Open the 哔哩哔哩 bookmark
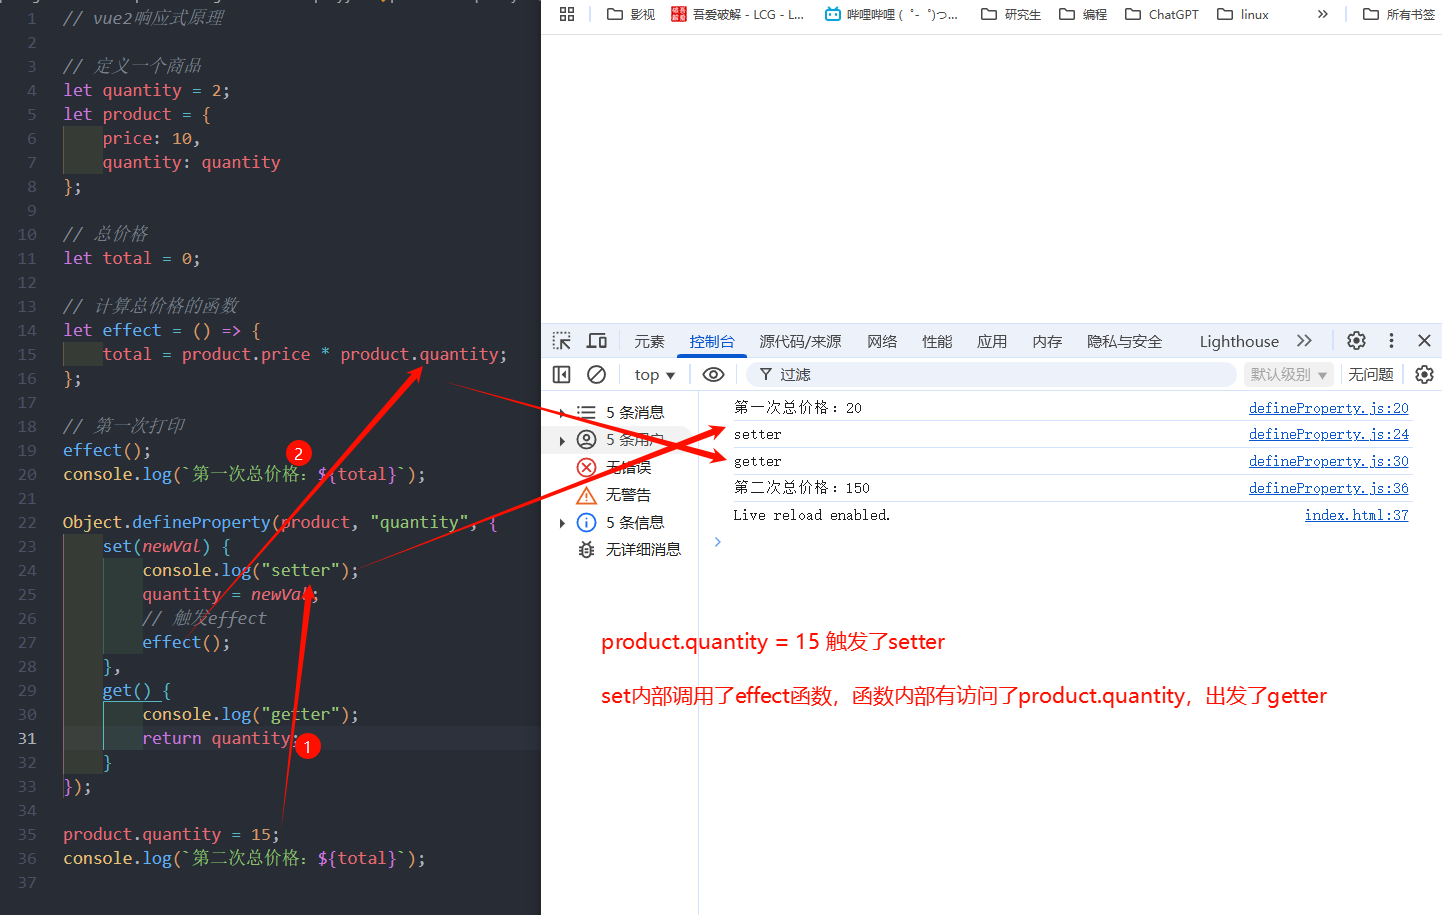Image resolution: width=1442 pixels, height=915 pixels. (890, 14)
